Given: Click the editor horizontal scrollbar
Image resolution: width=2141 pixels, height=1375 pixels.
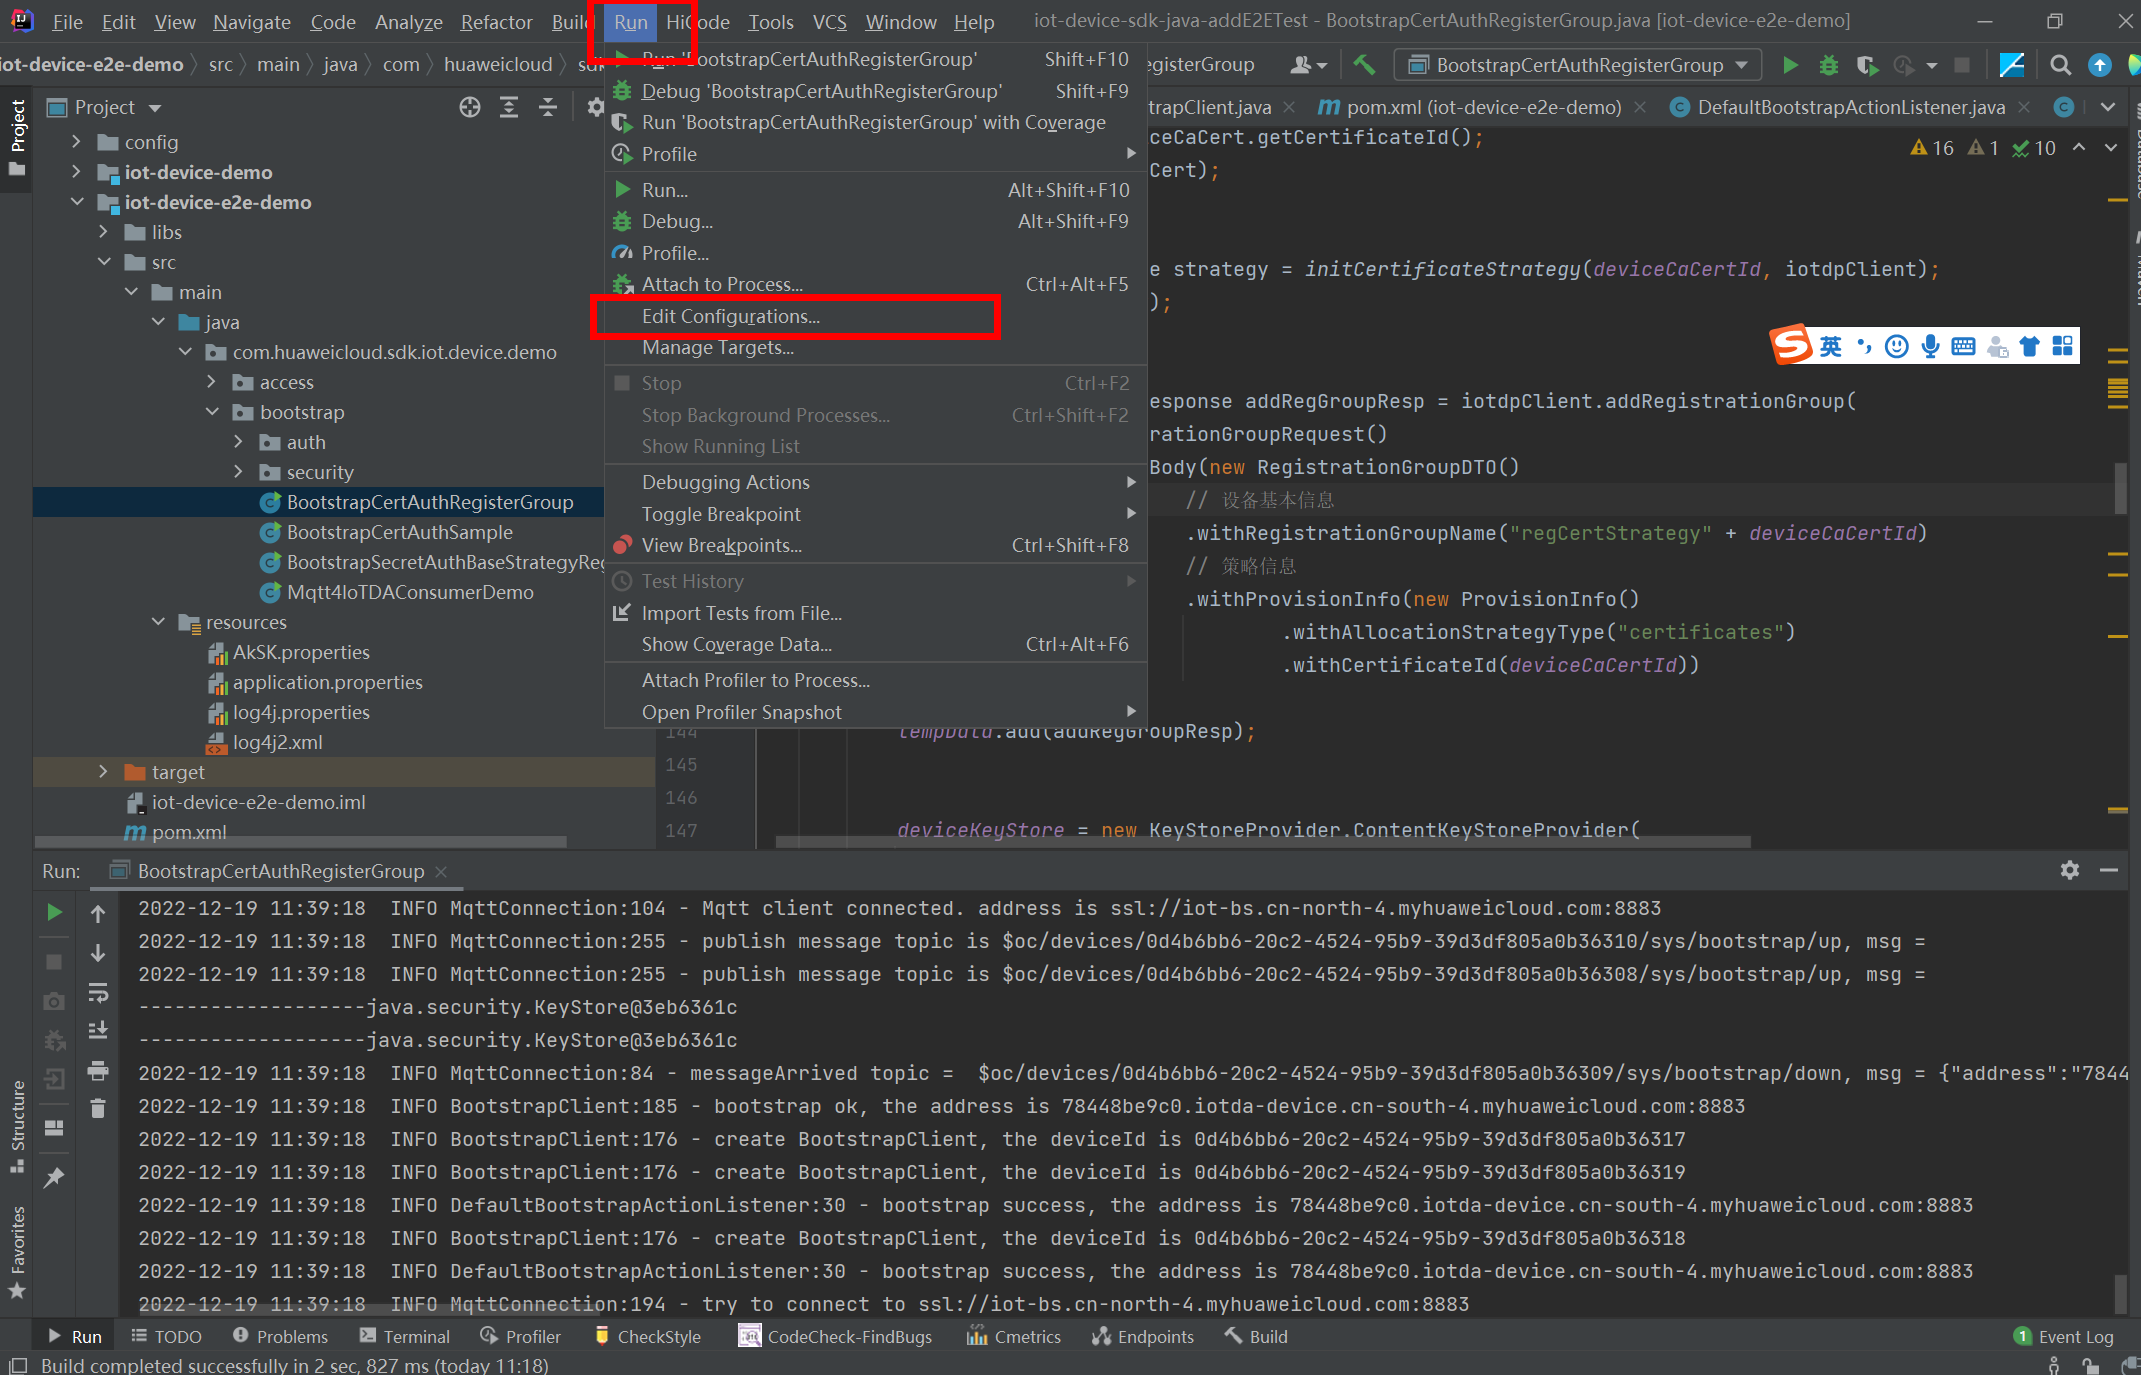Looking at the screenshot, I should (x=1263, y=842).
